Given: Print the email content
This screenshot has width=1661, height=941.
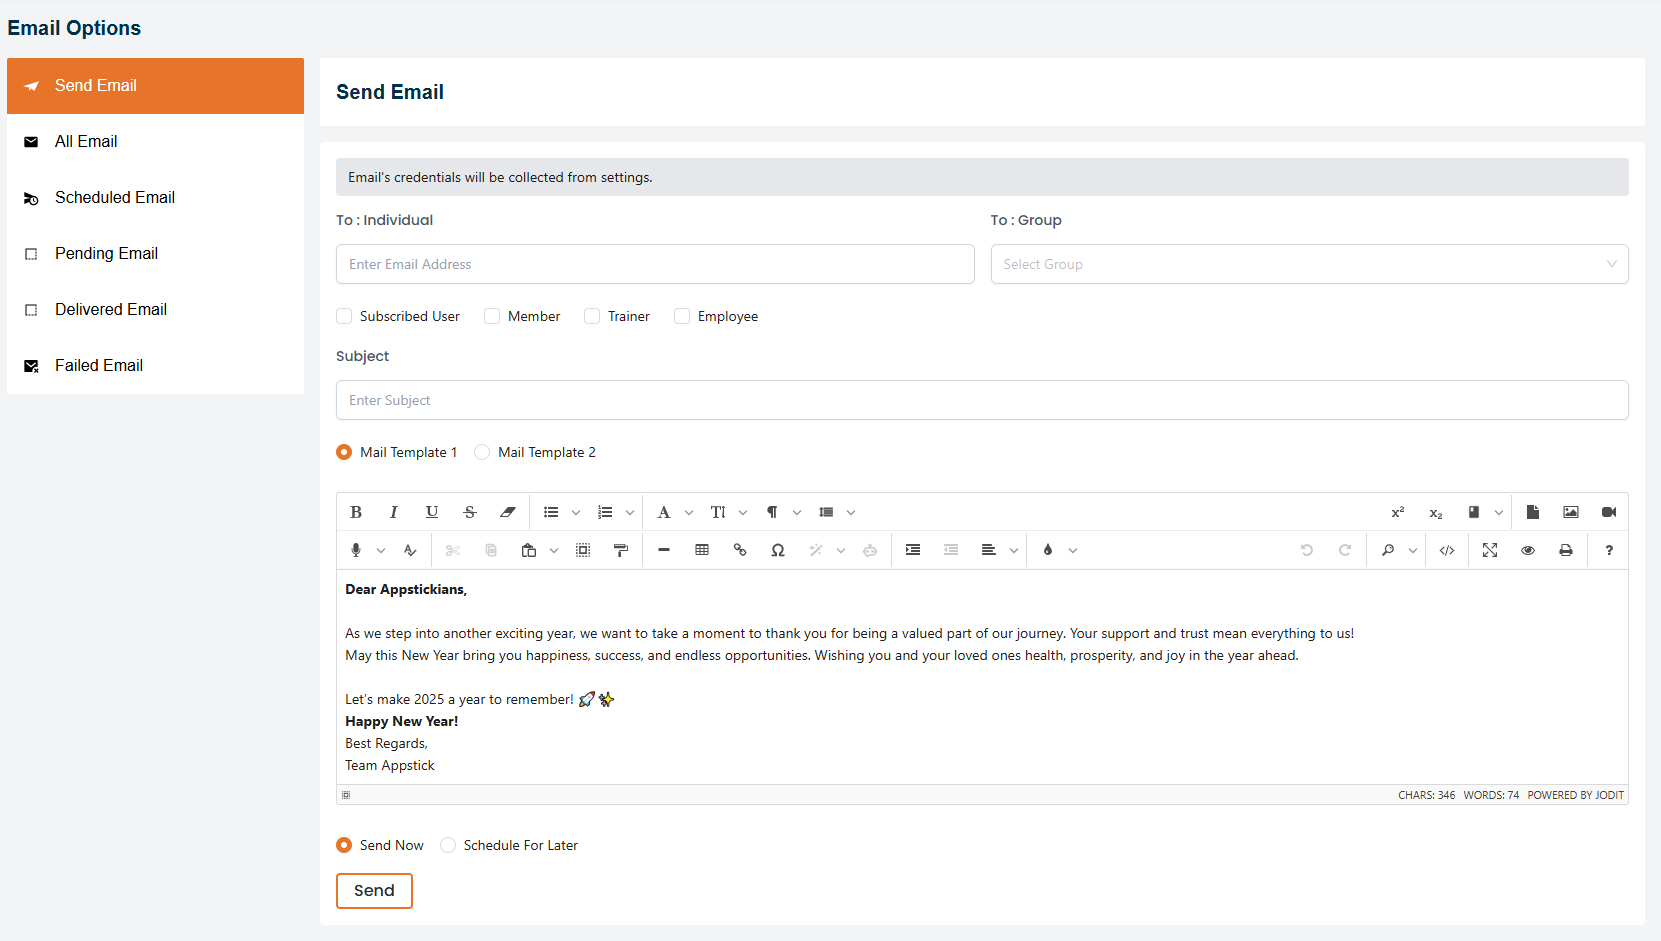Looking at the screenshot, I should 1566,550.
